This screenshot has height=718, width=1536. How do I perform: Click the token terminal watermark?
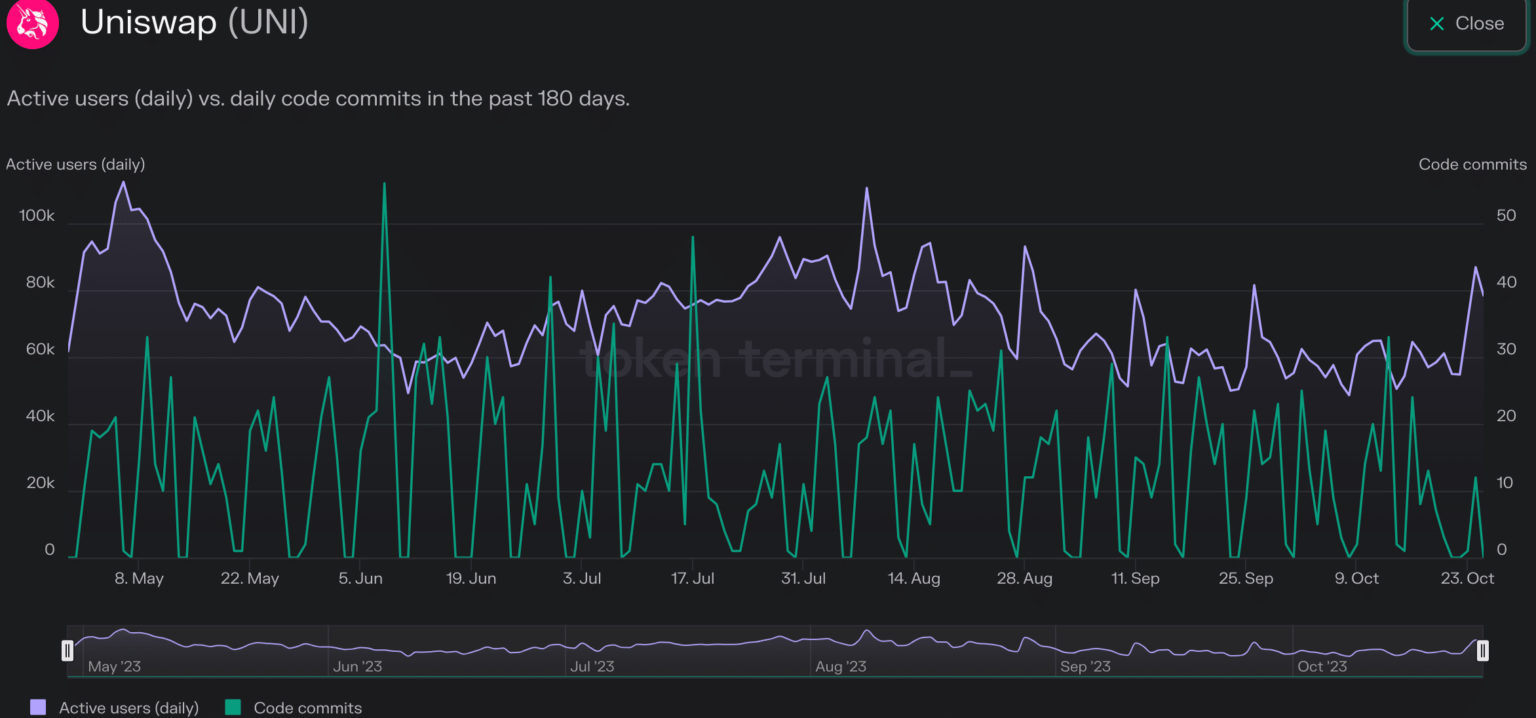pyautogui.click(x=776, y=358)
